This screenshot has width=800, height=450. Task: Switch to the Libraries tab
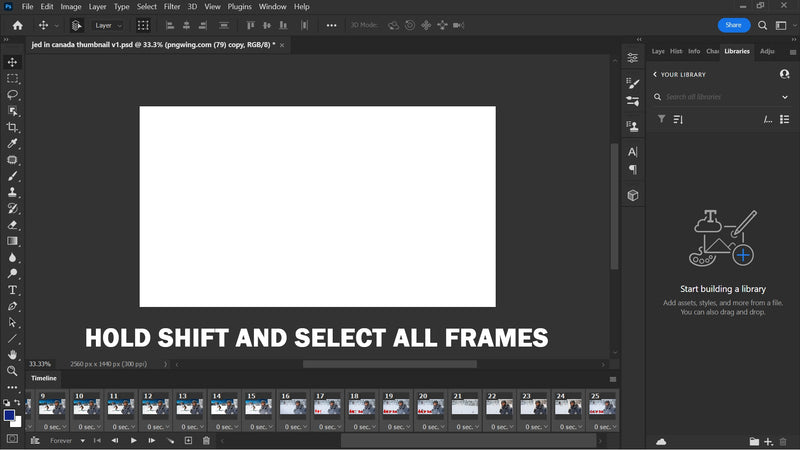click(x=737, y=51)
